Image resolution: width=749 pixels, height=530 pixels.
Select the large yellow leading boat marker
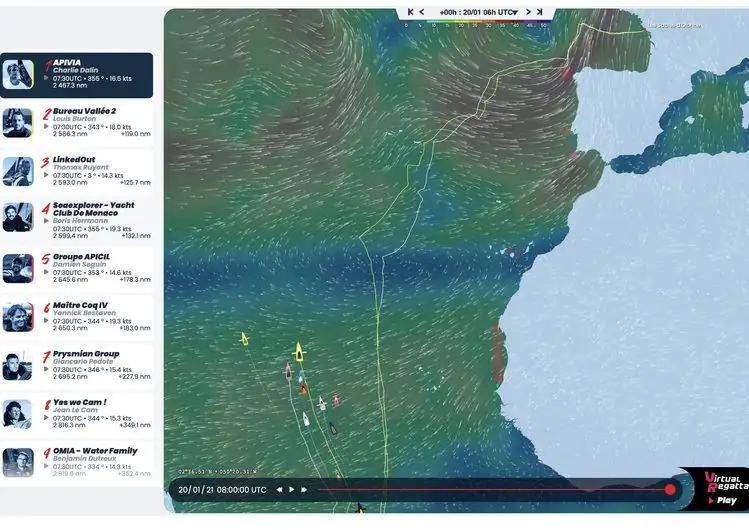click(x=299, y=352)
